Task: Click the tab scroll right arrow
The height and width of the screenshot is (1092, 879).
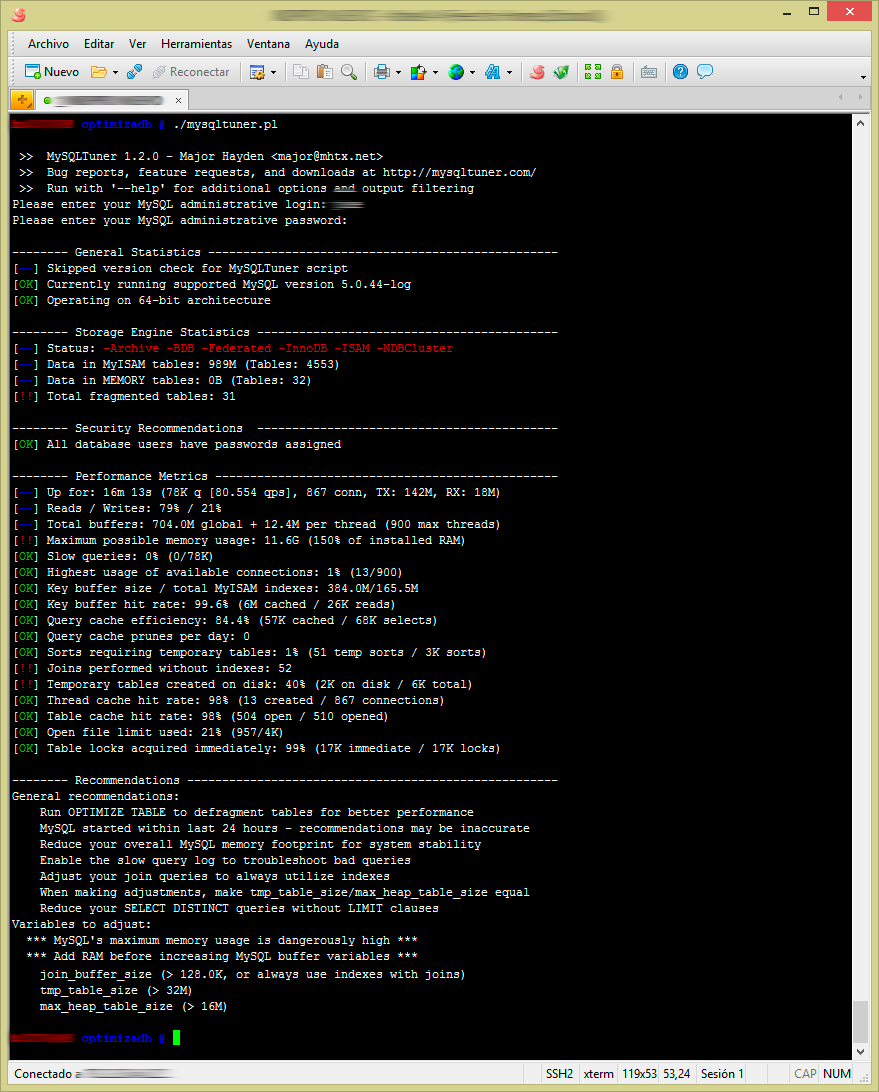Action: pyautogui.click(x=860, y=97)
